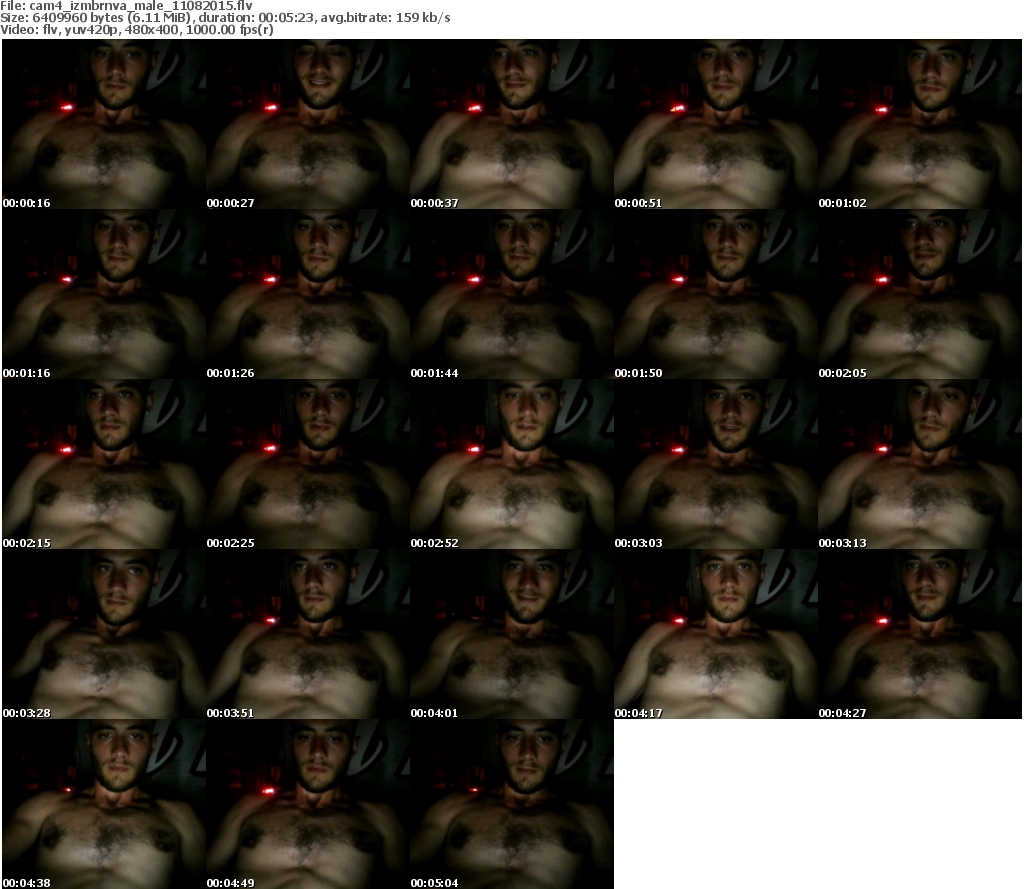The height and width of the screenshot is (889, 1024).
Task: Click the 00:04:17 preview thumbnail
Action: pos(716,634)
